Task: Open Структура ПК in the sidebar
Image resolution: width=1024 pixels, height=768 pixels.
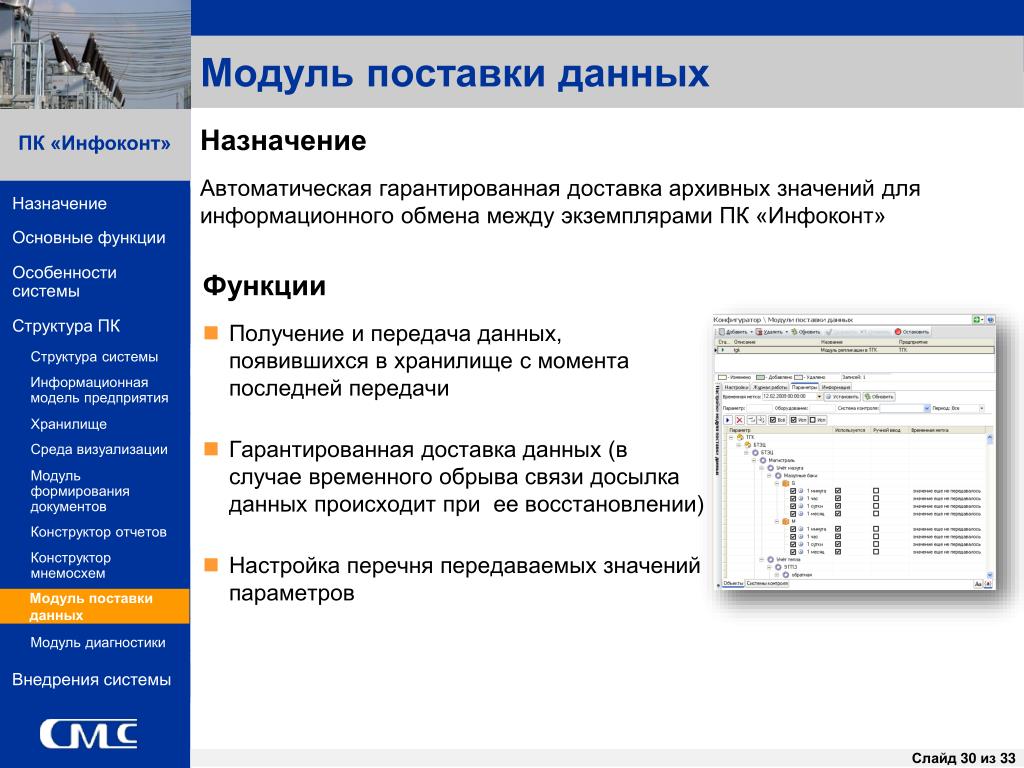Action: coord(66,326)
